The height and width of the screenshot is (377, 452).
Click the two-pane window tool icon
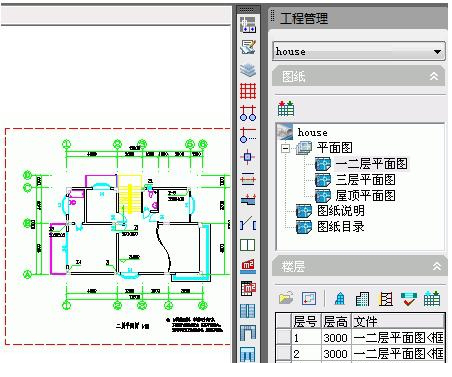click(248, 245)
